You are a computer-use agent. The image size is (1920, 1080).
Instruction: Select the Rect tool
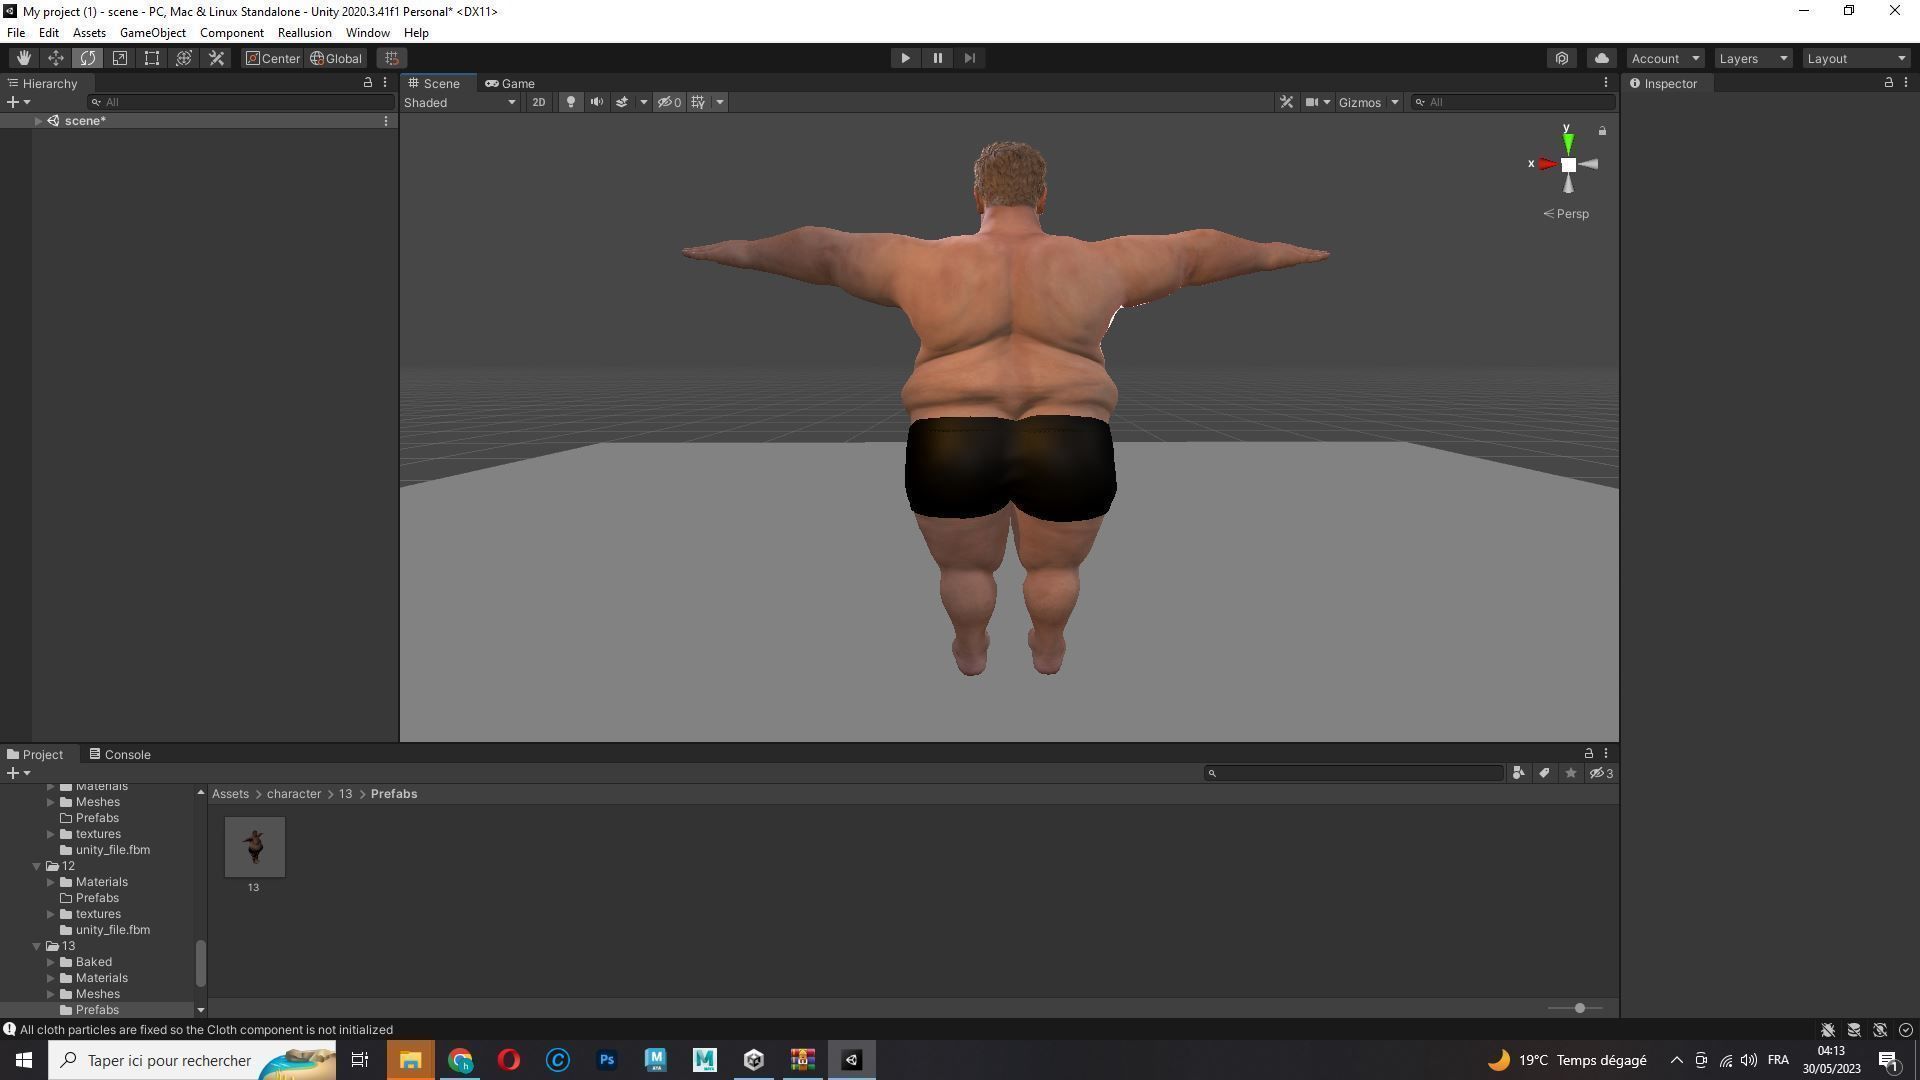coord(152,58)
